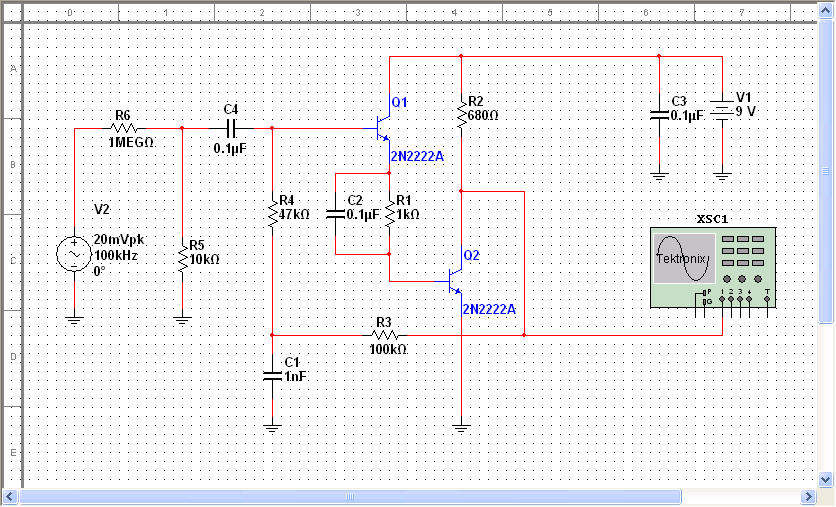Select resistor R6 zigzag symbol

click(124, 128)
